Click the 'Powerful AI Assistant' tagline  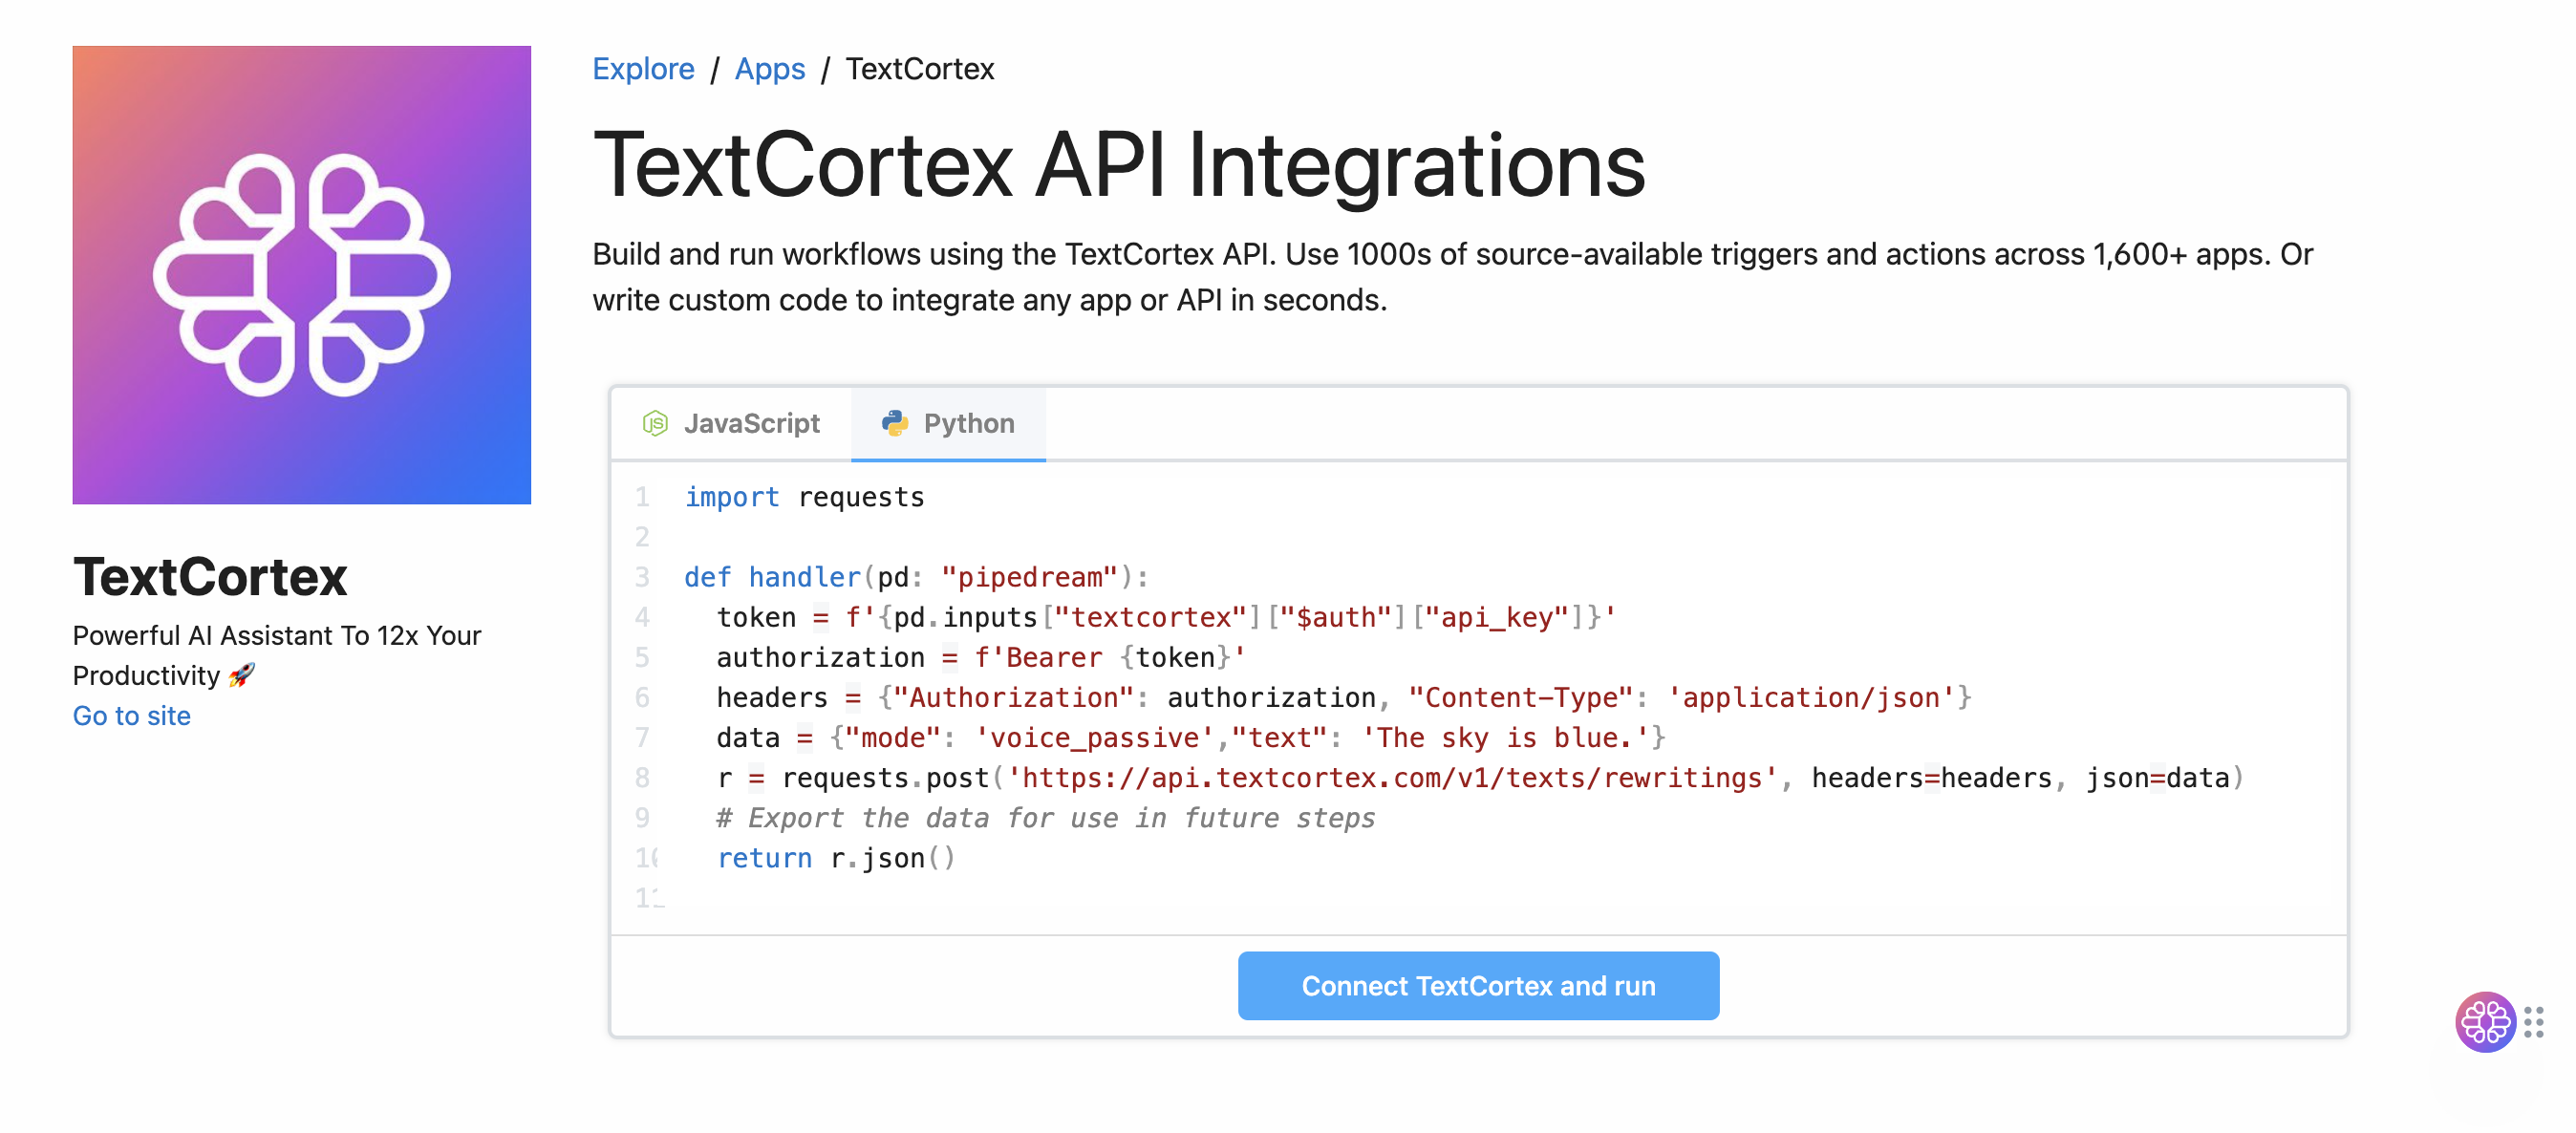click(x=277, y=656)
